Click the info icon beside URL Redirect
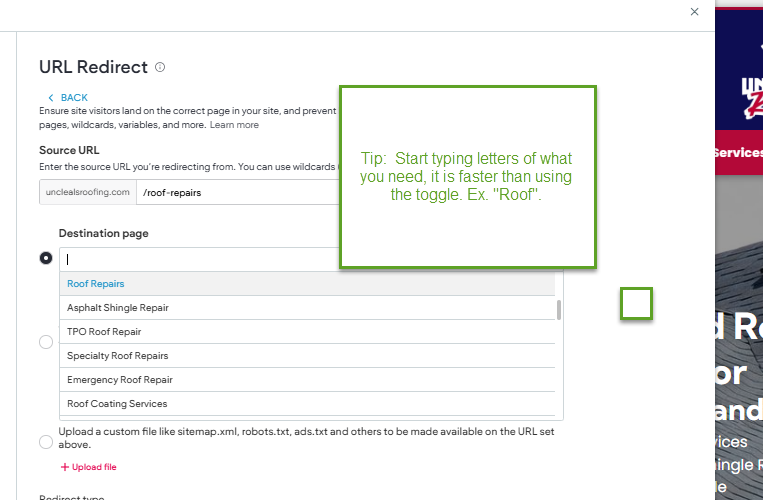The width and height of the screenshot is (763, 500). click(x=160, y=68)
